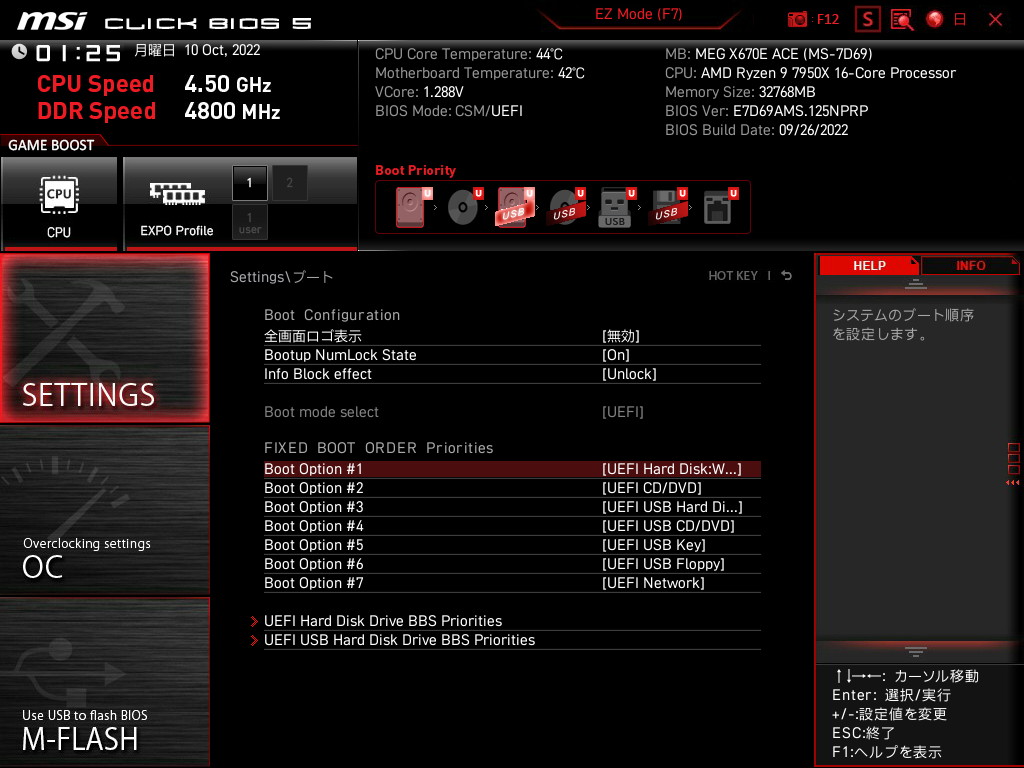
Task: Select the USB floppy icon in Boot Priority
Action: [667, 208]
